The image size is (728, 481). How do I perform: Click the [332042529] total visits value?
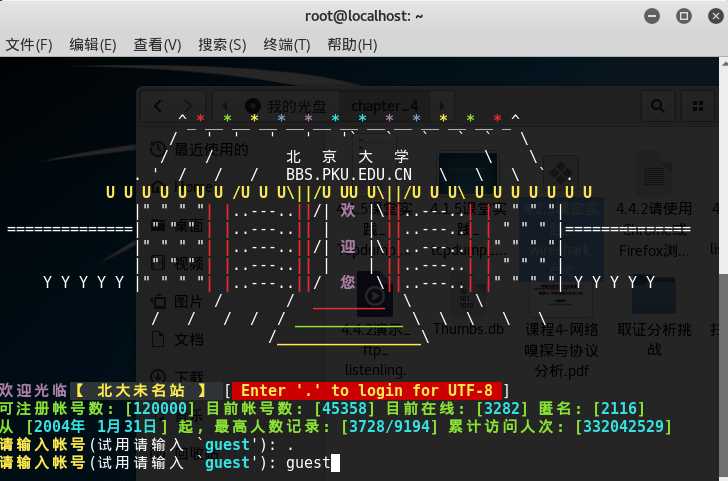[623, 427]
